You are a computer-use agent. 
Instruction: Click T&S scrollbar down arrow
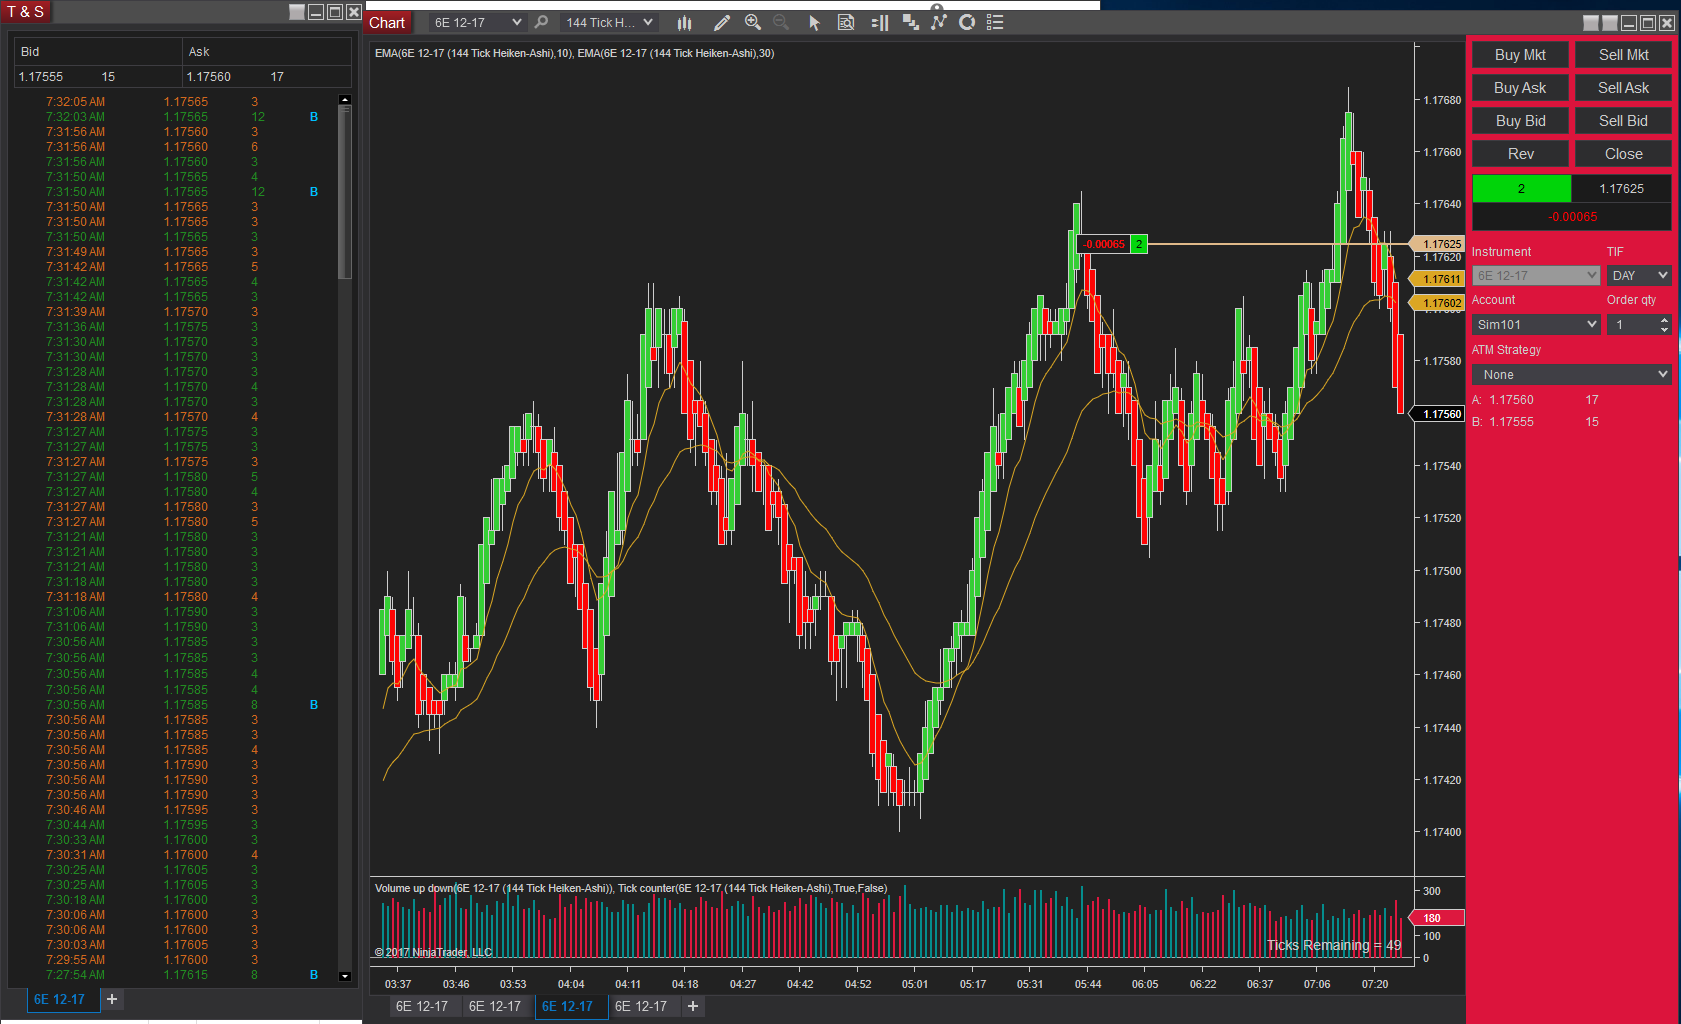point(345,976)
